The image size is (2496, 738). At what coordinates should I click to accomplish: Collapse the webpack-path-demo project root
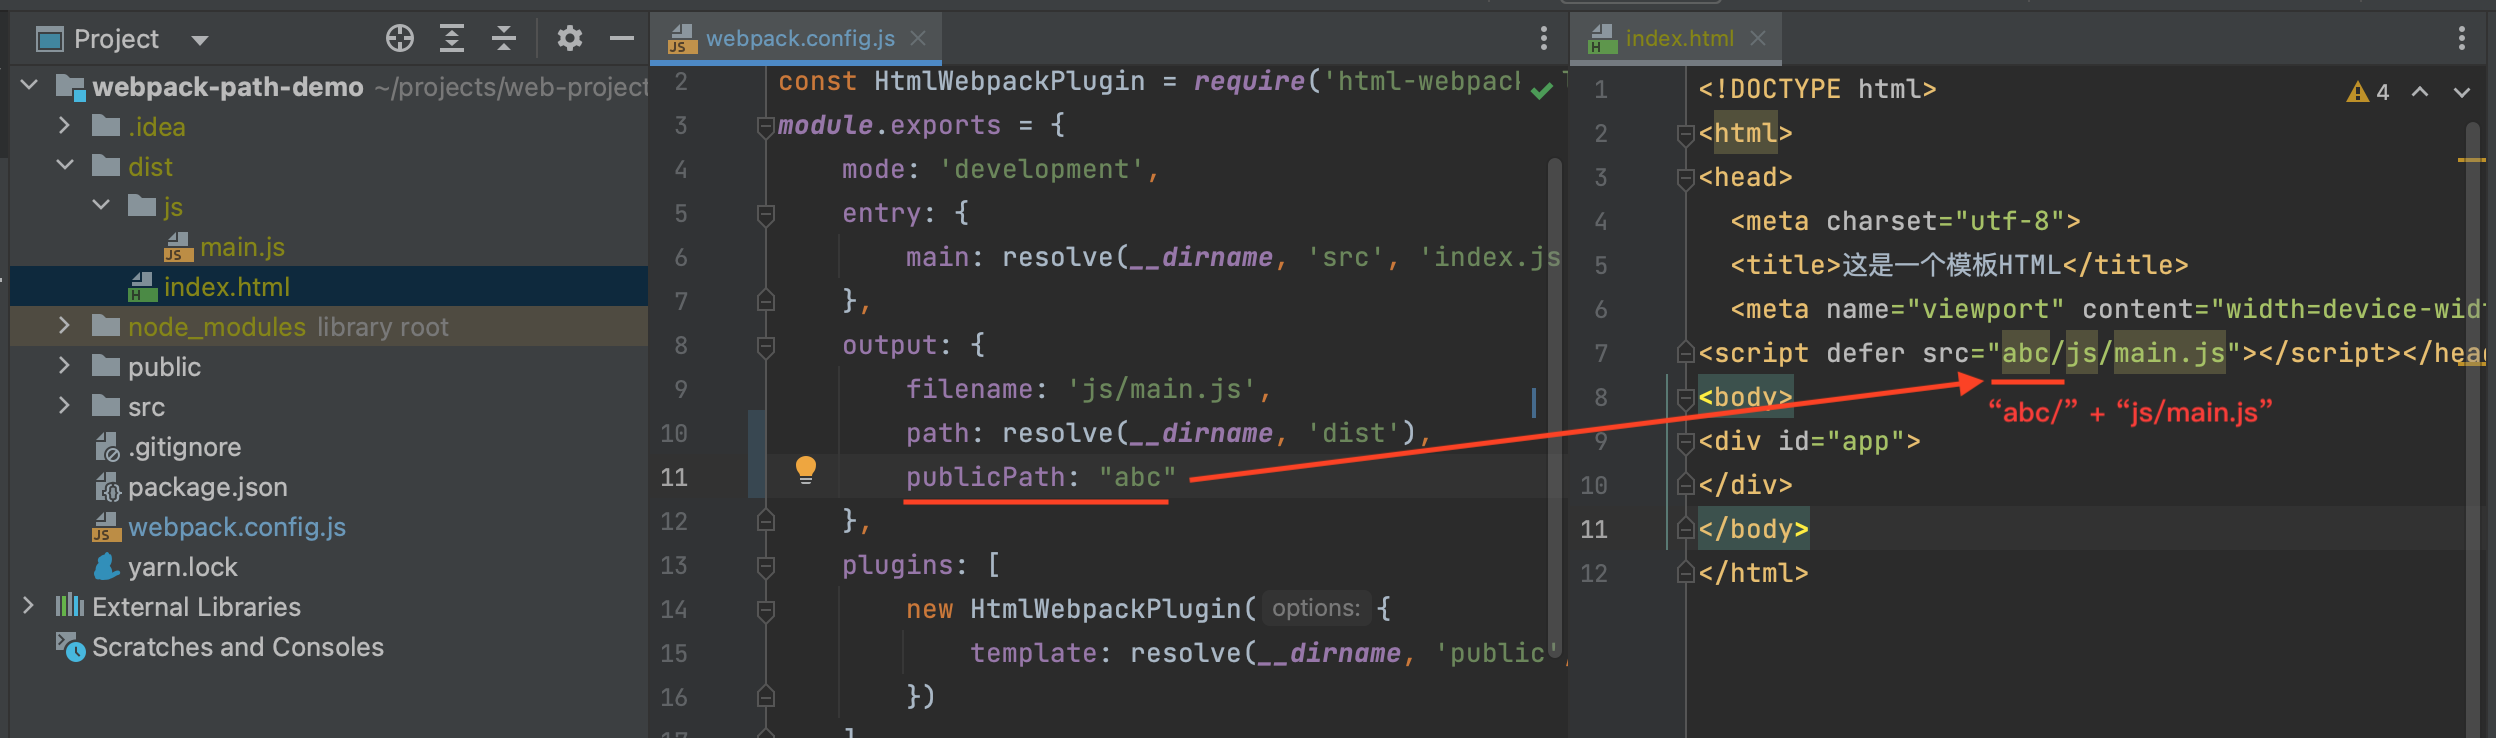[29, 86]
